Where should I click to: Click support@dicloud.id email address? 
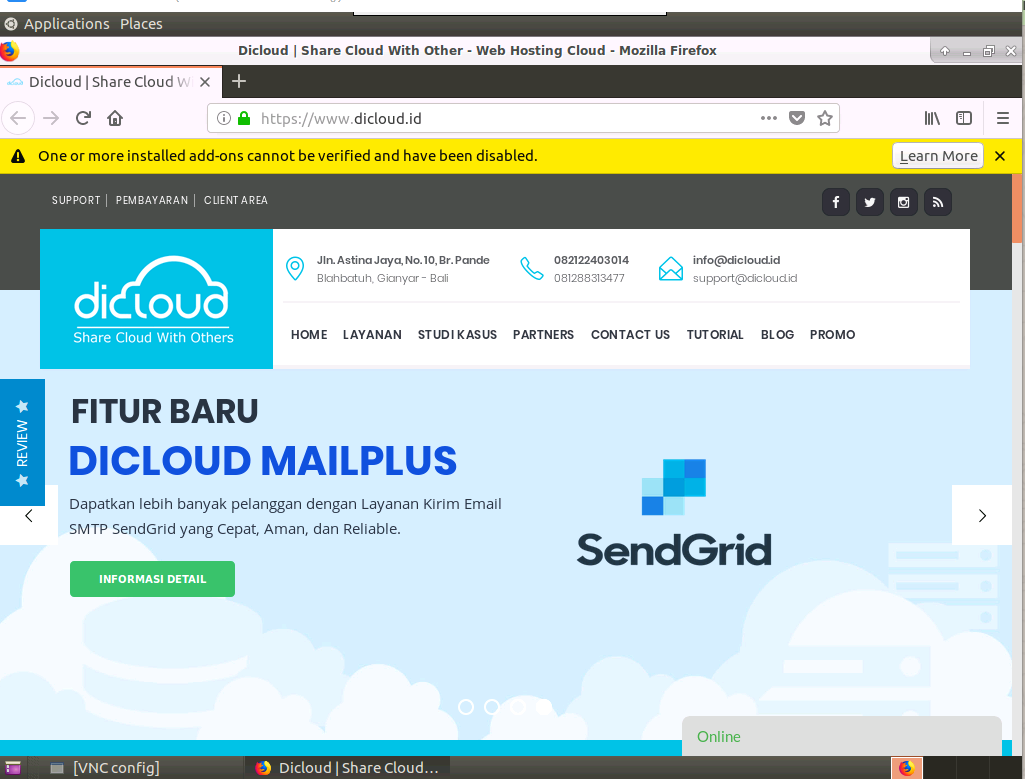[x=745, y=278]
